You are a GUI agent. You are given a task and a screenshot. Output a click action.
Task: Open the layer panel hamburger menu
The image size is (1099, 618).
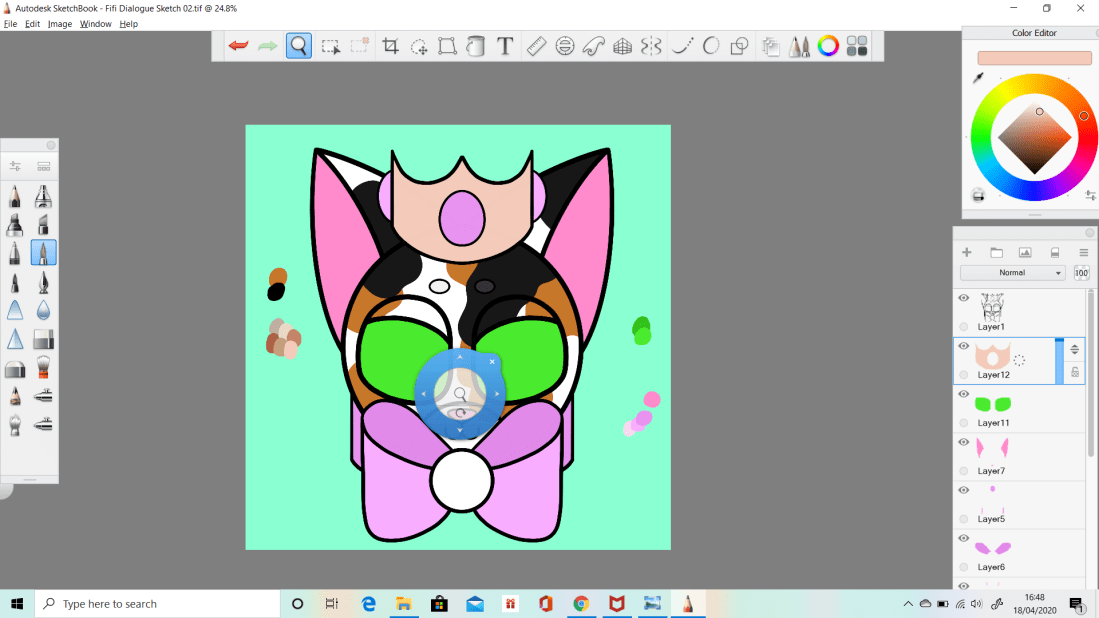click(1083, 252)
